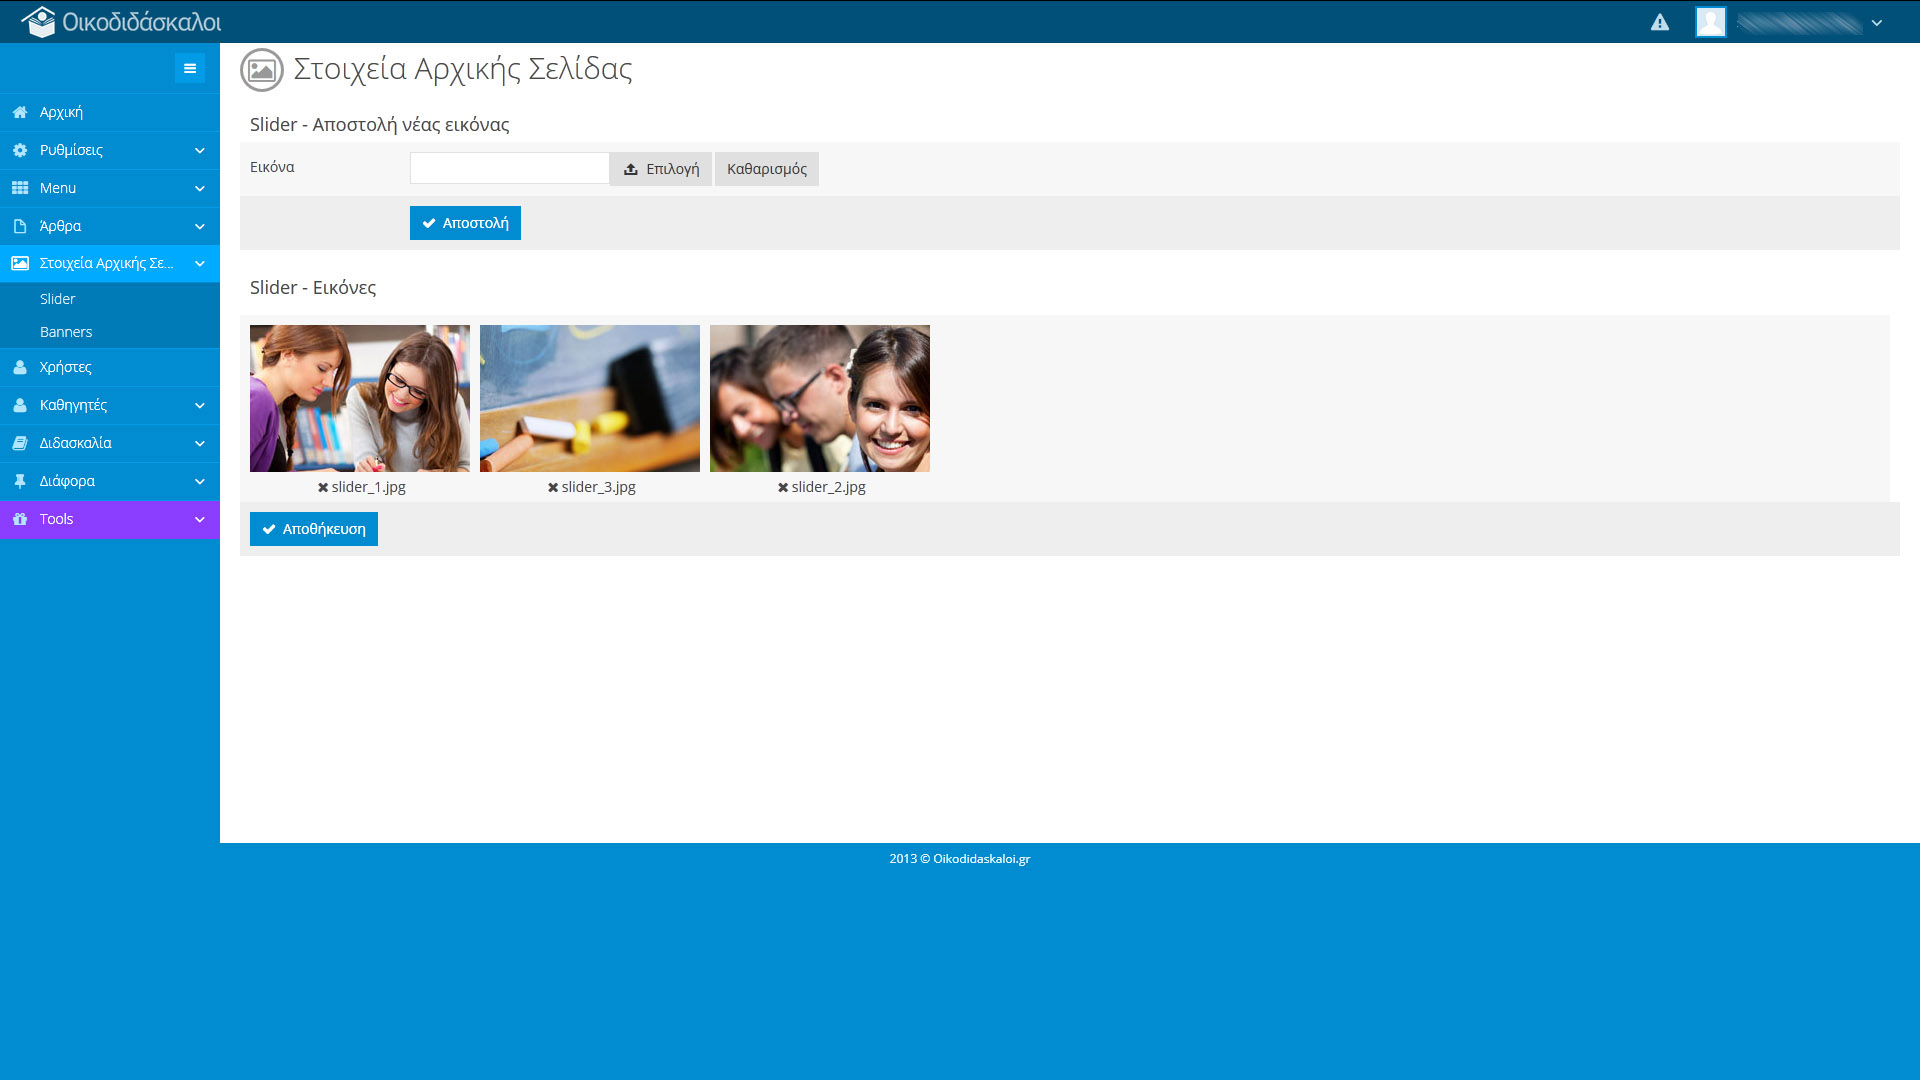The width and height of the screenshot is (1920, 1080).
Task: Toggle sidebar with the hamburger button
Action: 190,68
